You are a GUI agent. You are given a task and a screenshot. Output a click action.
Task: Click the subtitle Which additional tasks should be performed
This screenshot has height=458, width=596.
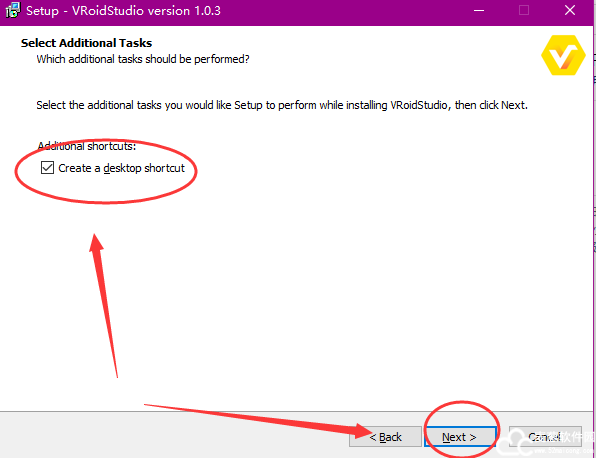143,59
